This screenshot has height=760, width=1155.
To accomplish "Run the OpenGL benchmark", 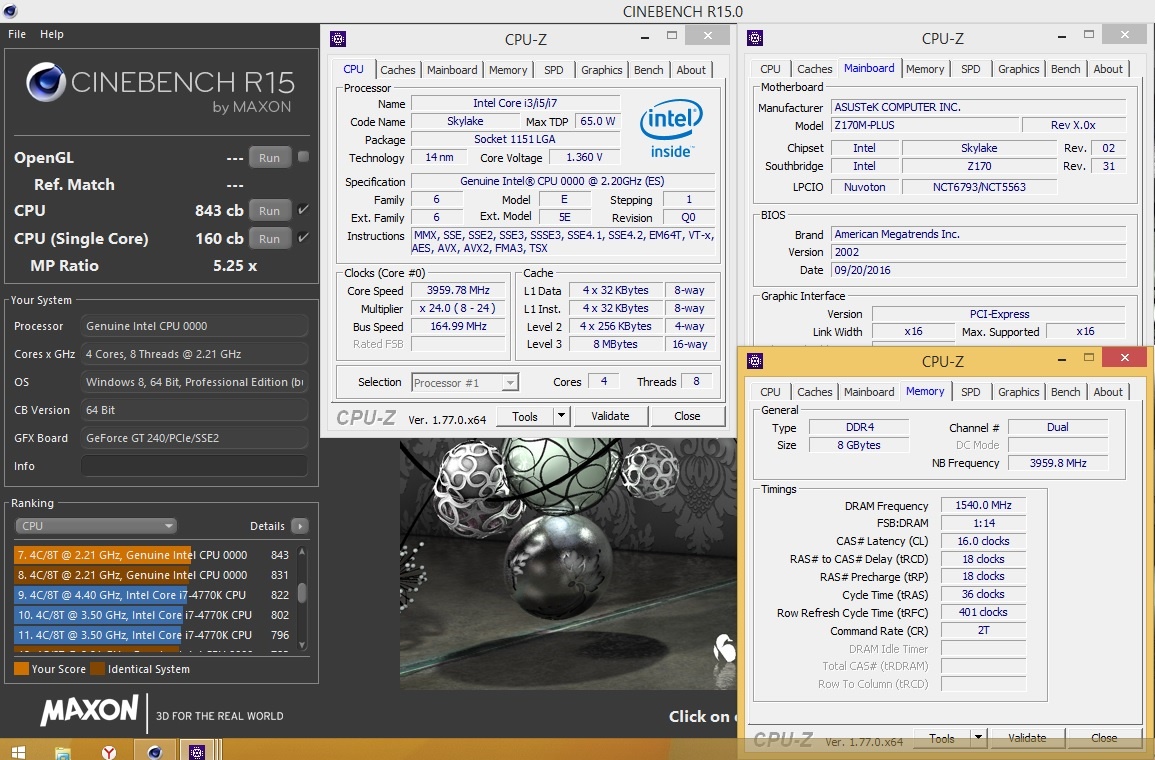I will (269, 158).
